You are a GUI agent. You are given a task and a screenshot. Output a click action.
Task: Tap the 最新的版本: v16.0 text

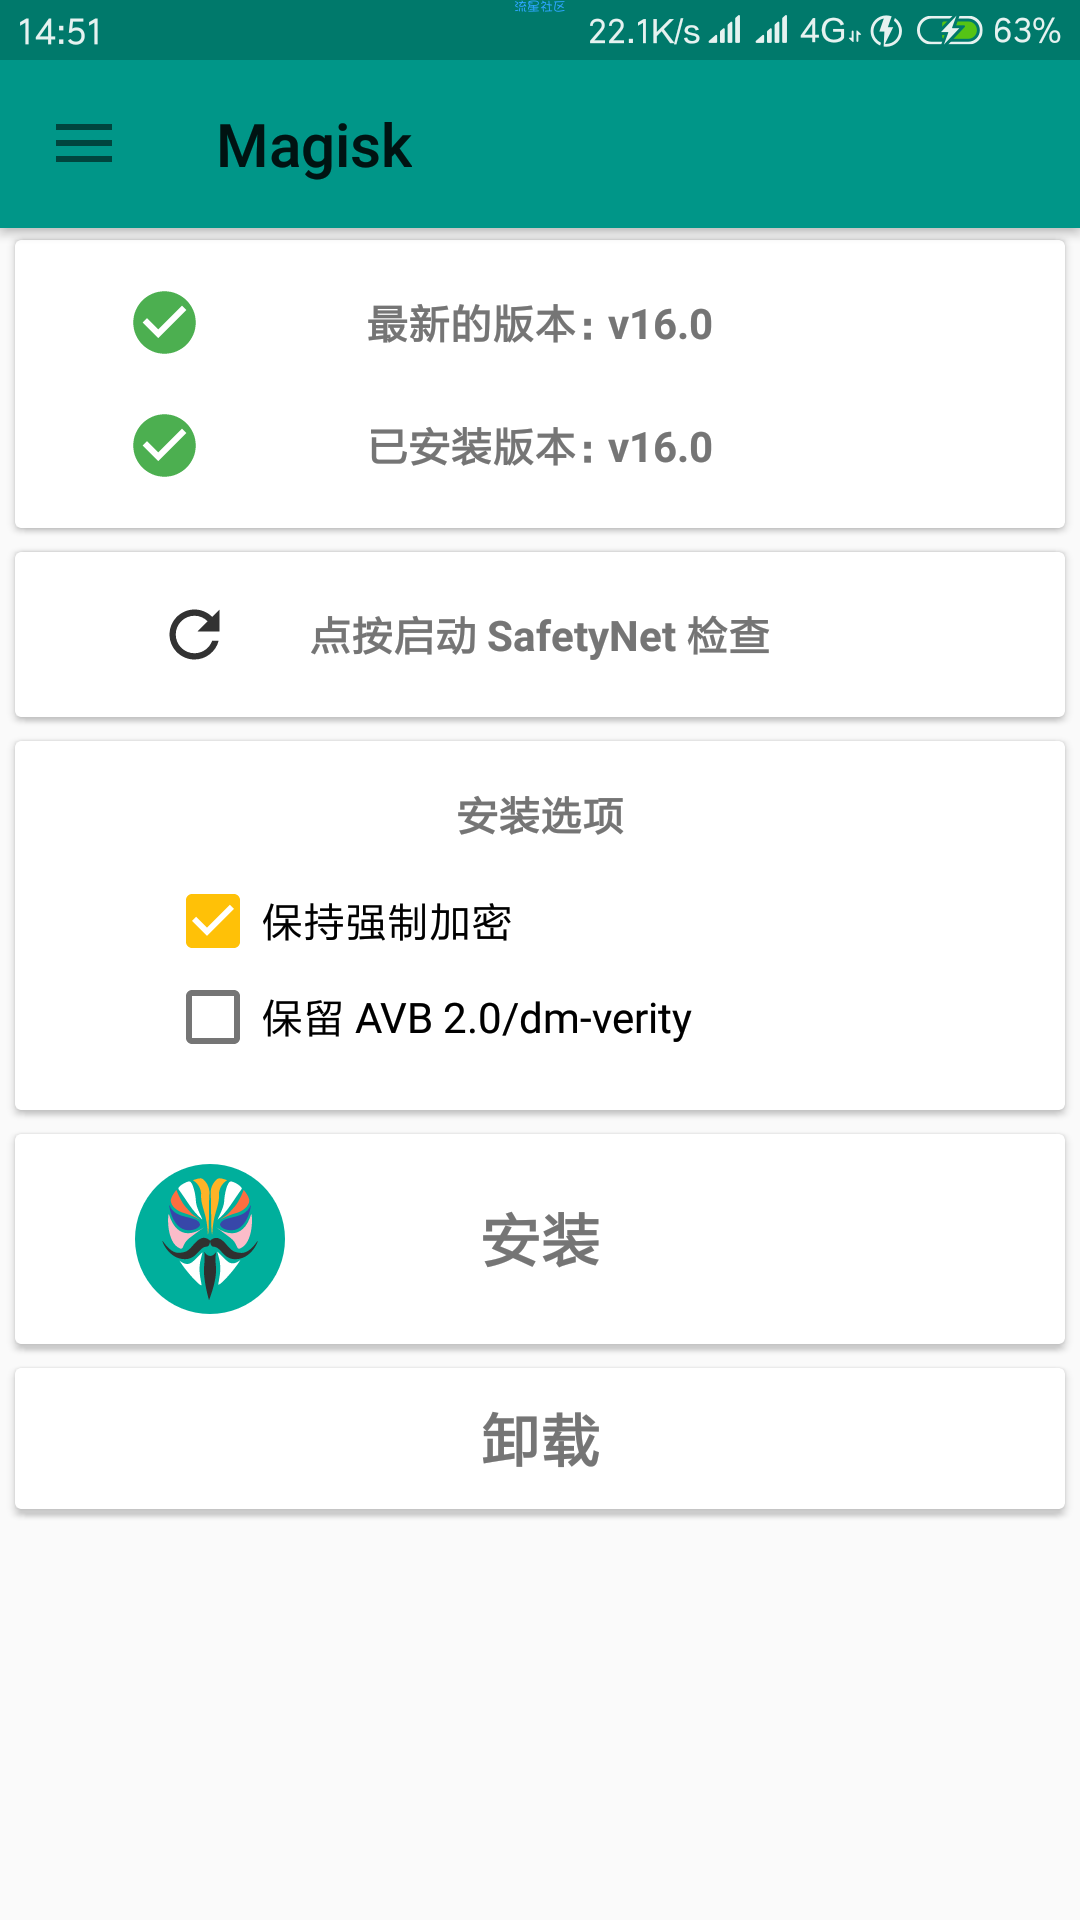(540, 325)
